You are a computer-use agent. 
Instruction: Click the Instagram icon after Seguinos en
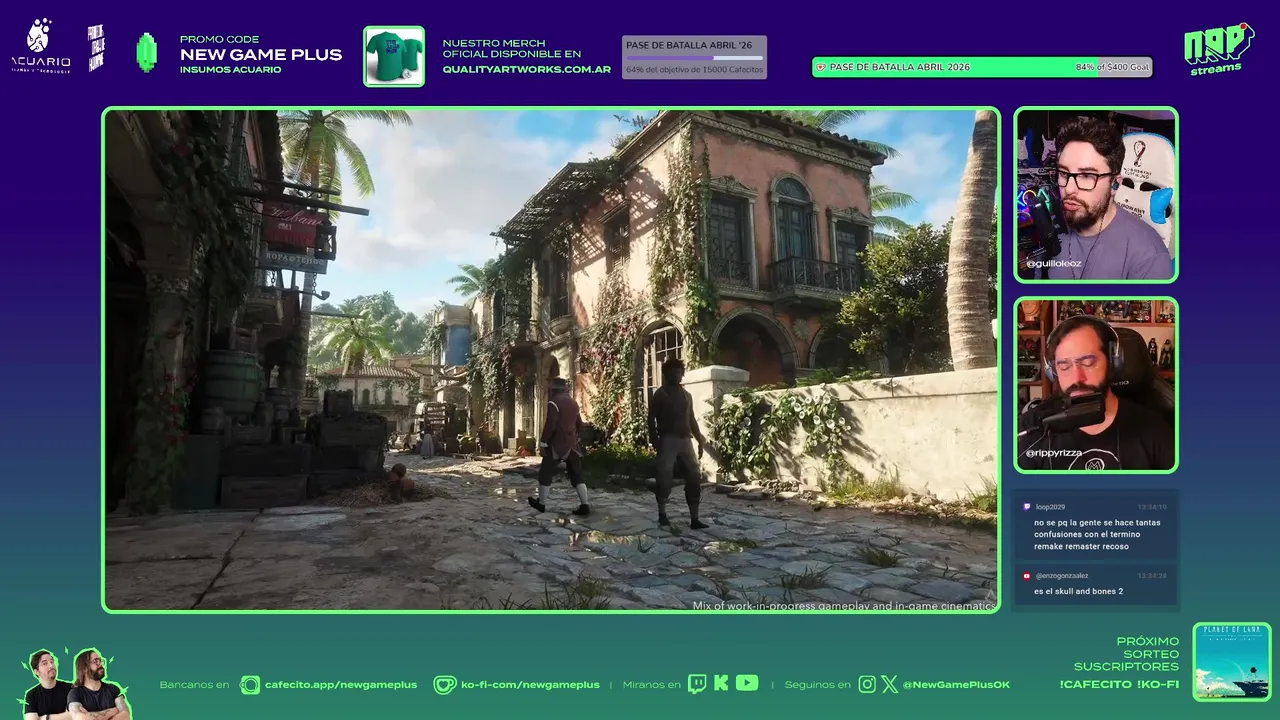(x=867, y=684)
